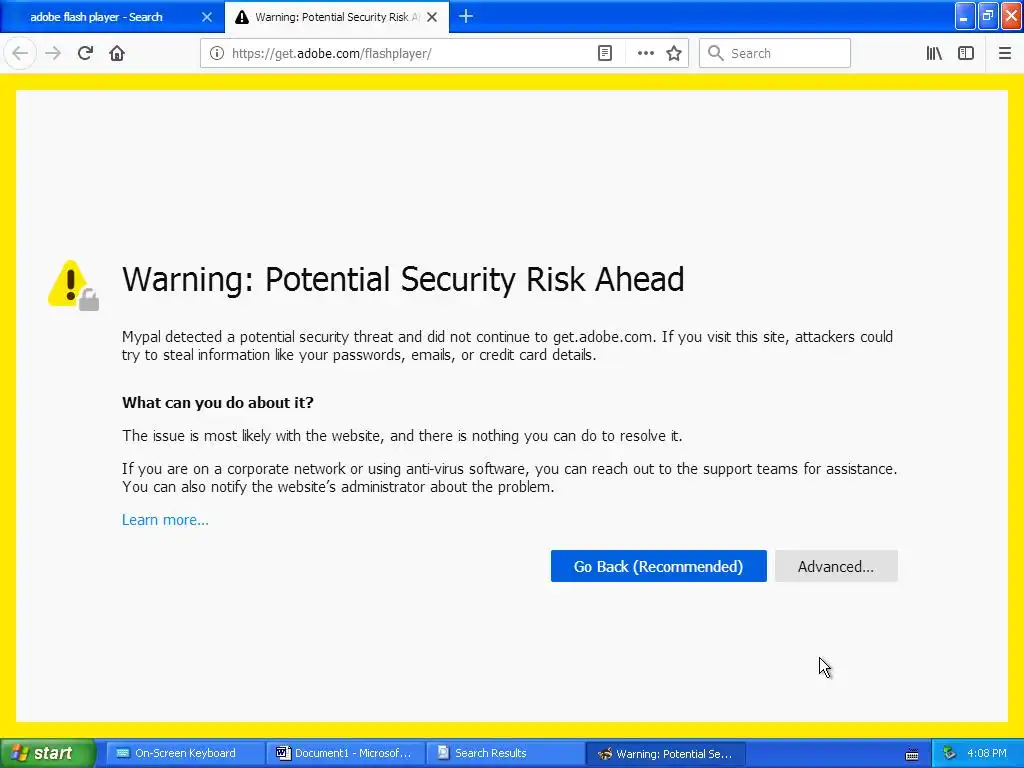1024x768 pixels.
Task: Follow the Learn more... link
Action: tap(165, 520)
